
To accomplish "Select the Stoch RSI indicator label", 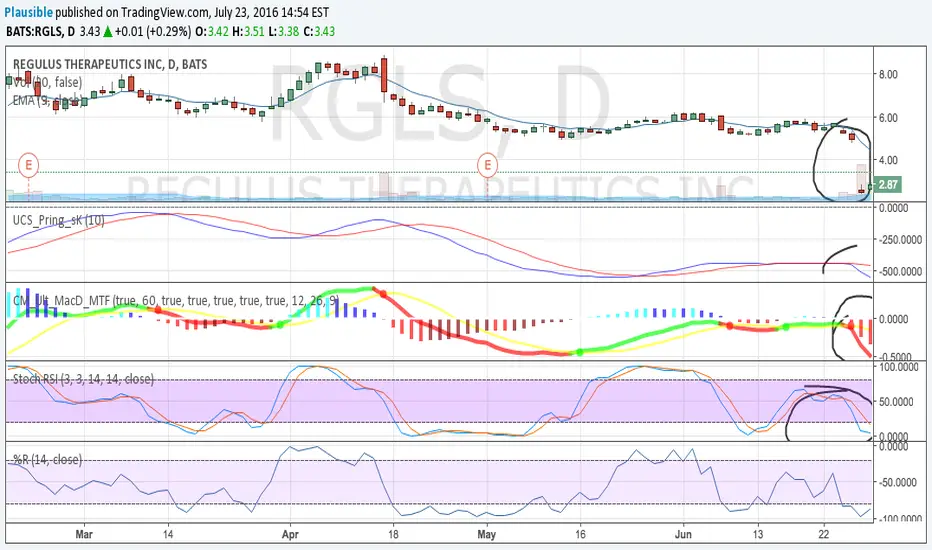I will pos(83,379).
